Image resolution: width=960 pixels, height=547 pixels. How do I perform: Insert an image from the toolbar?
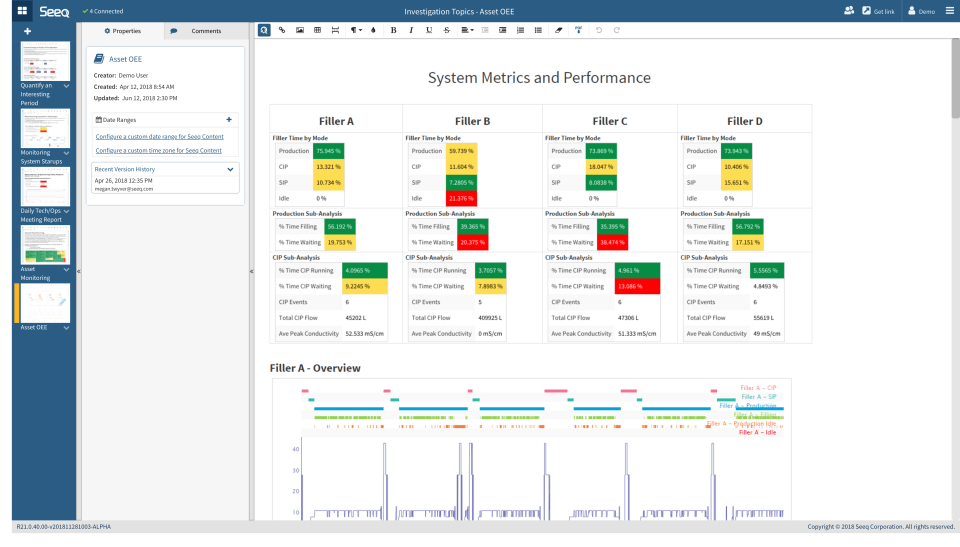299,30
